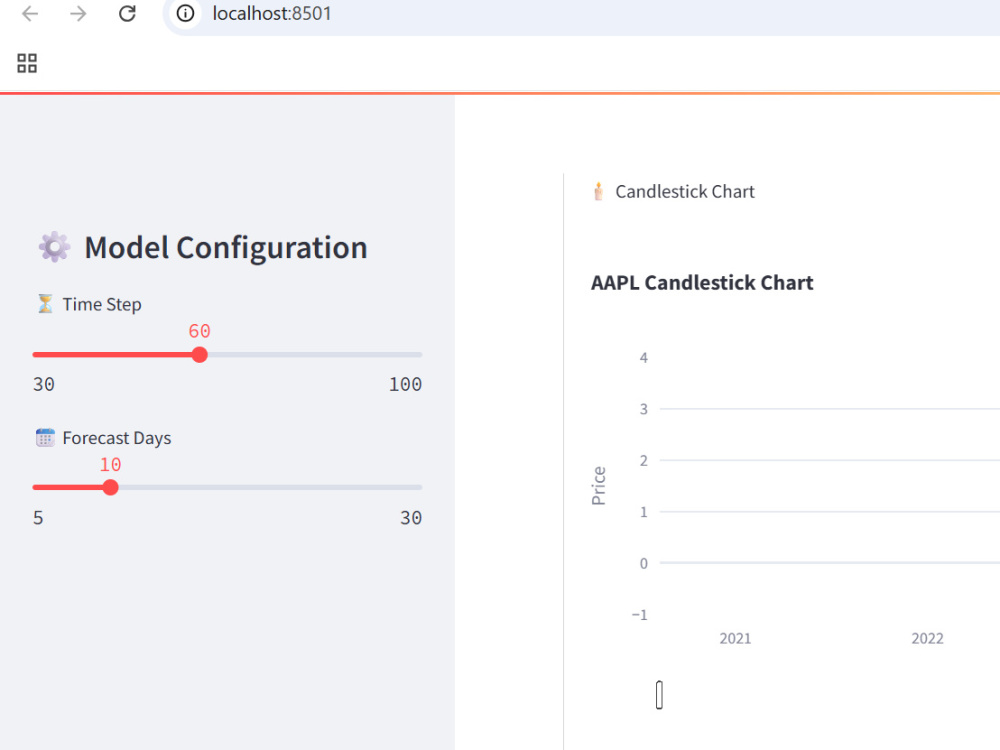1000x750 pixels.
Task: Reload the localhost page
Action: point(128,13)
